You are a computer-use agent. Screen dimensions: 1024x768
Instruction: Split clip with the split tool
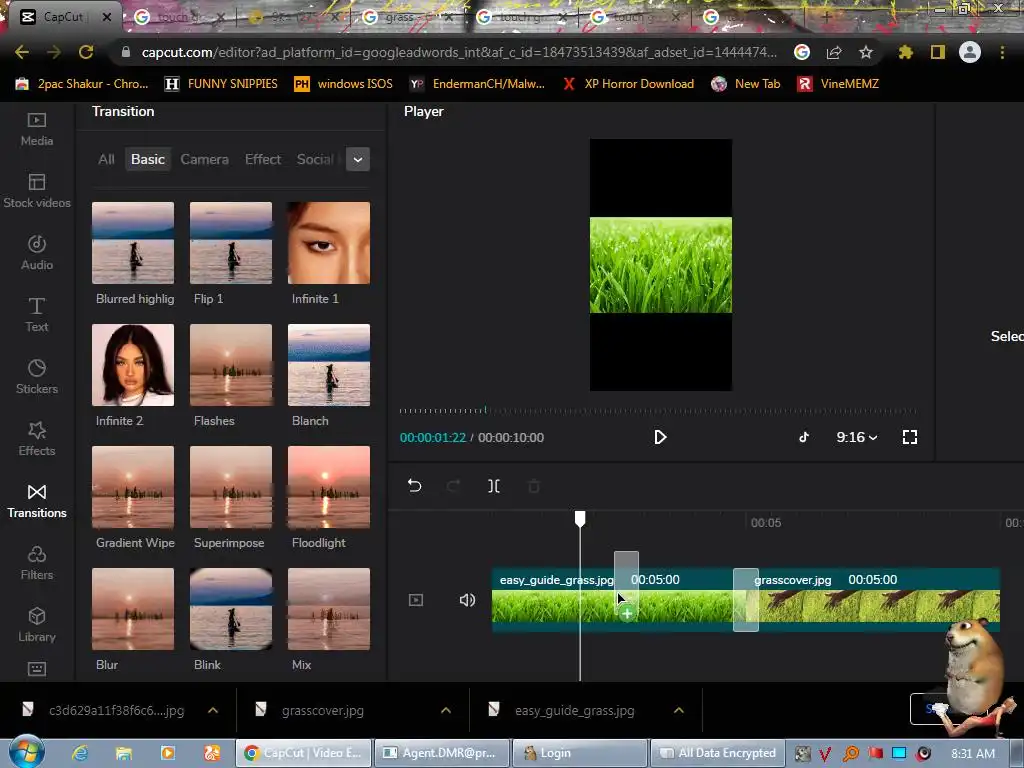click(x=494, y=486)
